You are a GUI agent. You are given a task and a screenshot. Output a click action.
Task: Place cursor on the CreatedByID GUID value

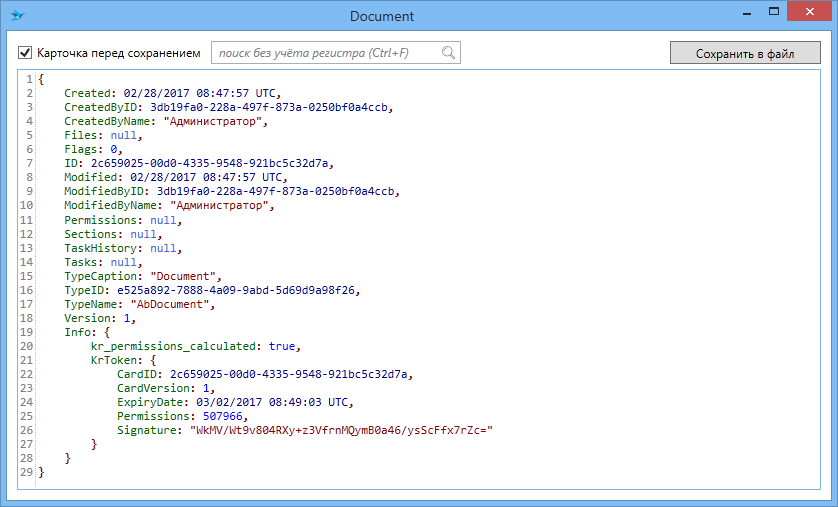271,107
